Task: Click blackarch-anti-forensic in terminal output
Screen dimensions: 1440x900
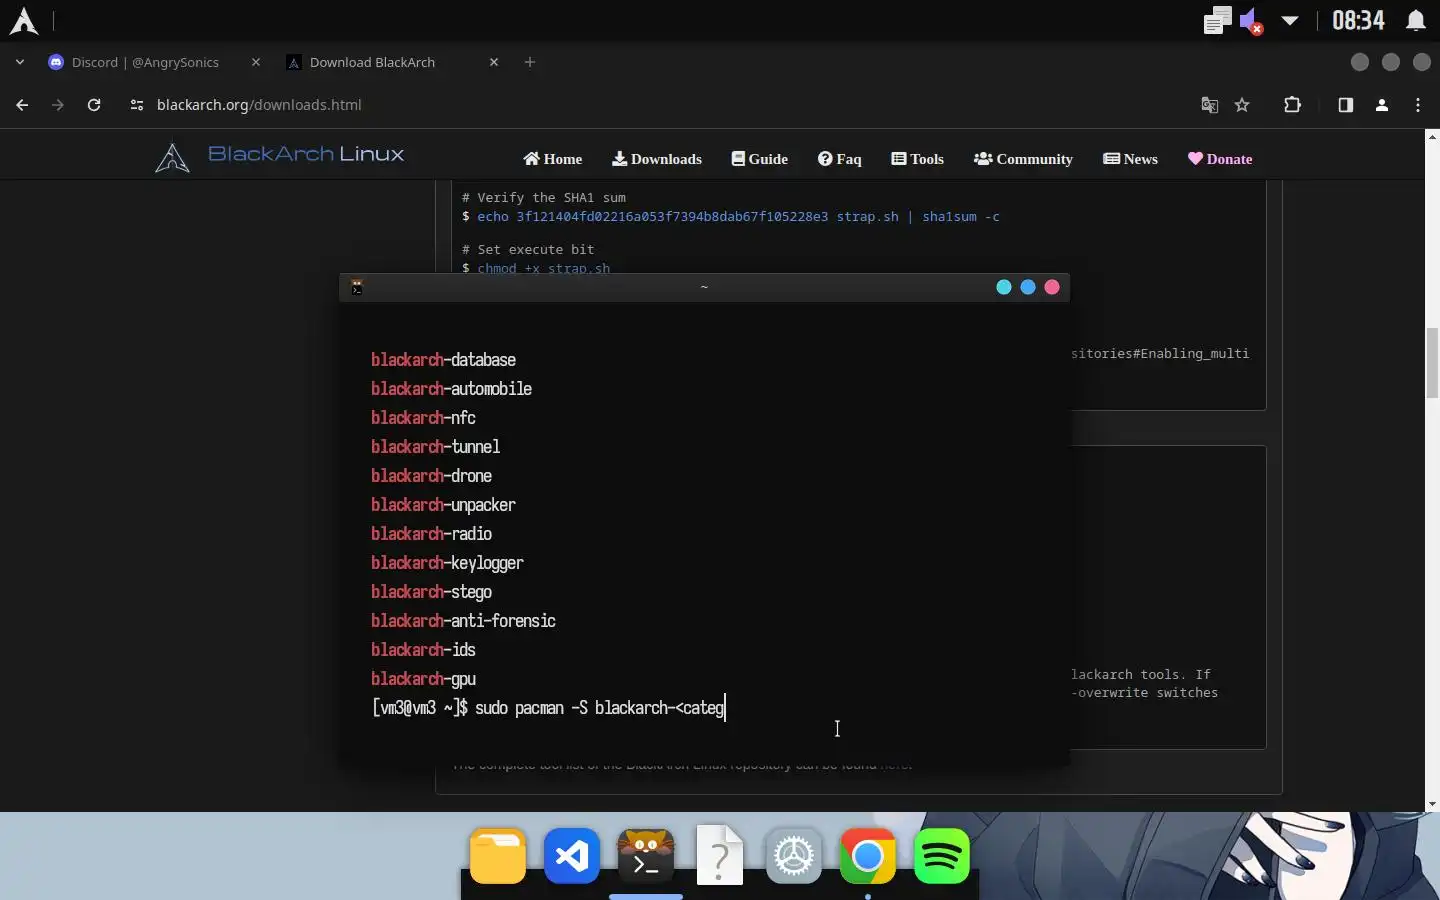Action: (x=463, y=621)
